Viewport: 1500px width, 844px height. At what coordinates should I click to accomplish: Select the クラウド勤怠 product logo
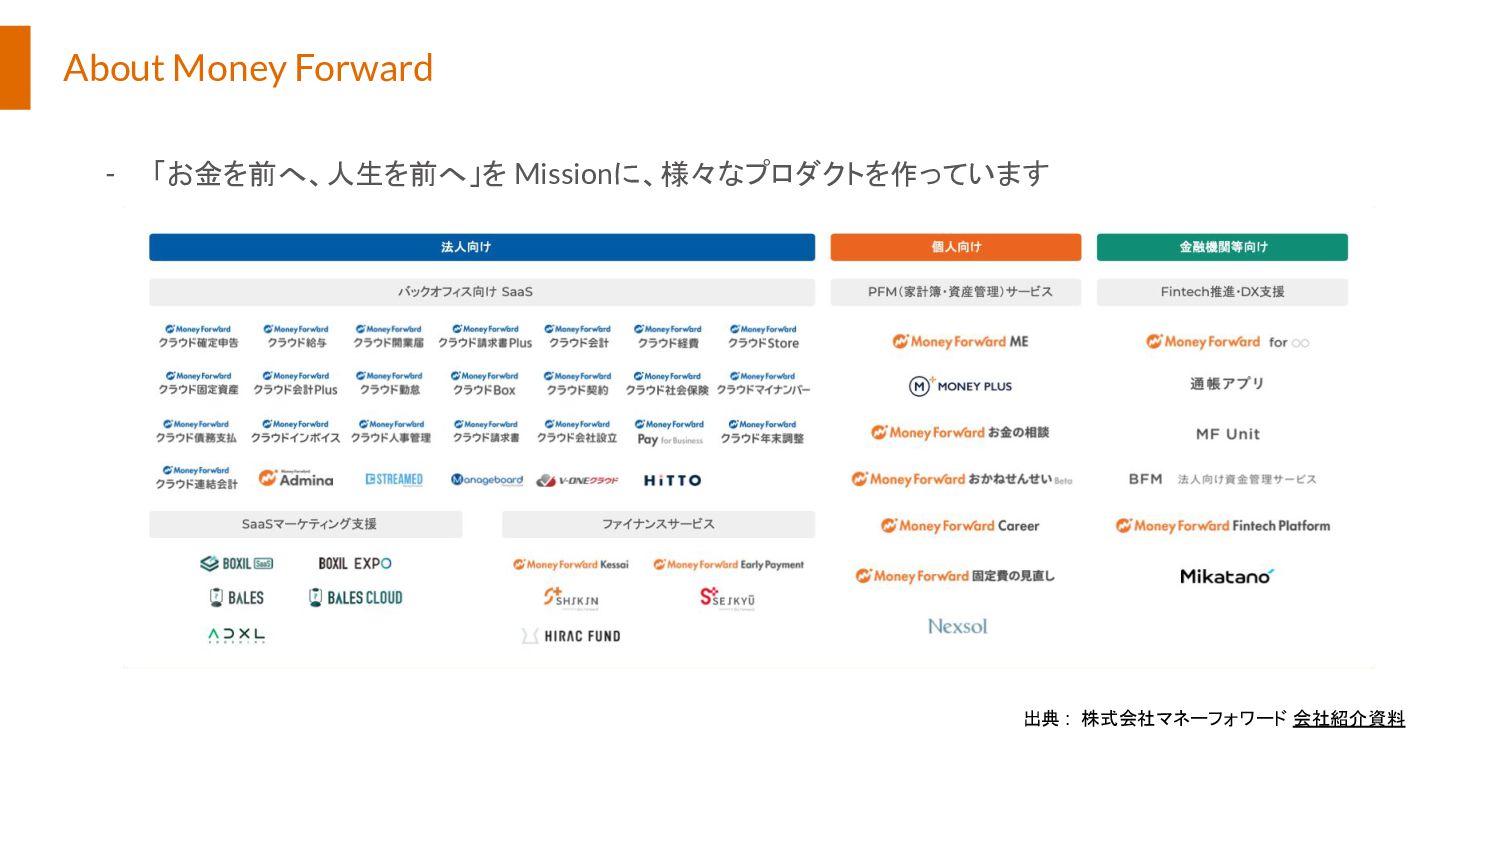[x=390, y=383]
